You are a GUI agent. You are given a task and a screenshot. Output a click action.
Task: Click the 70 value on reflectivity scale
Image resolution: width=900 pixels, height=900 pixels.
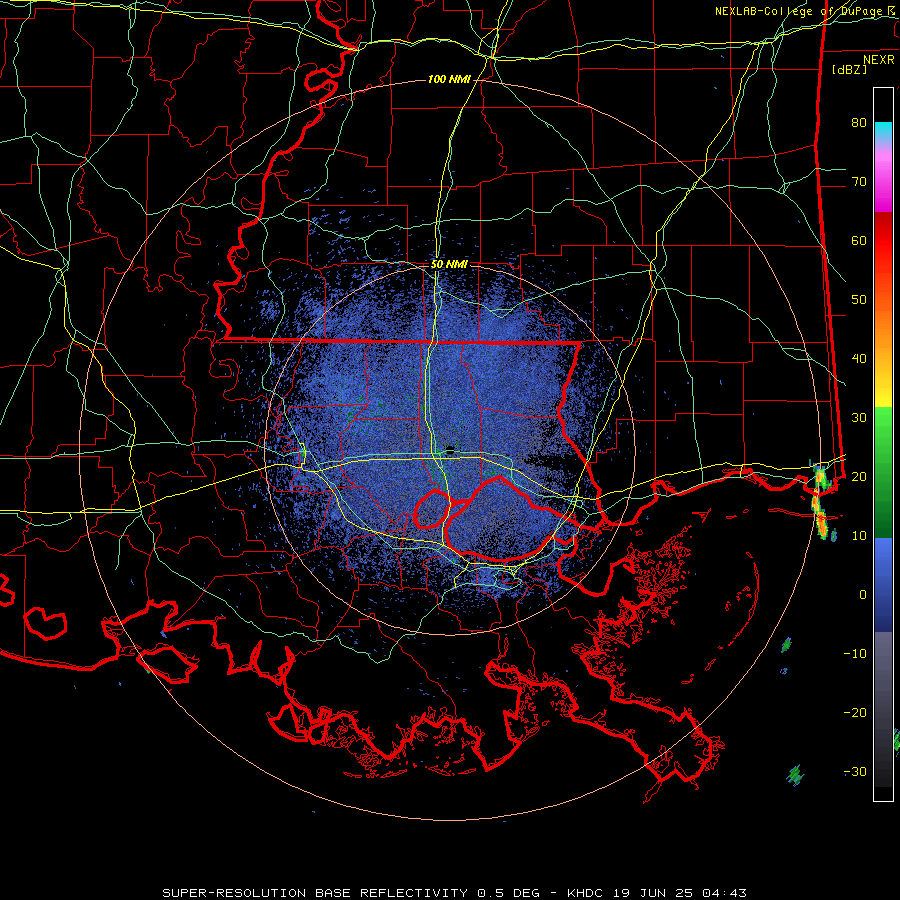(x=859, y=181)
